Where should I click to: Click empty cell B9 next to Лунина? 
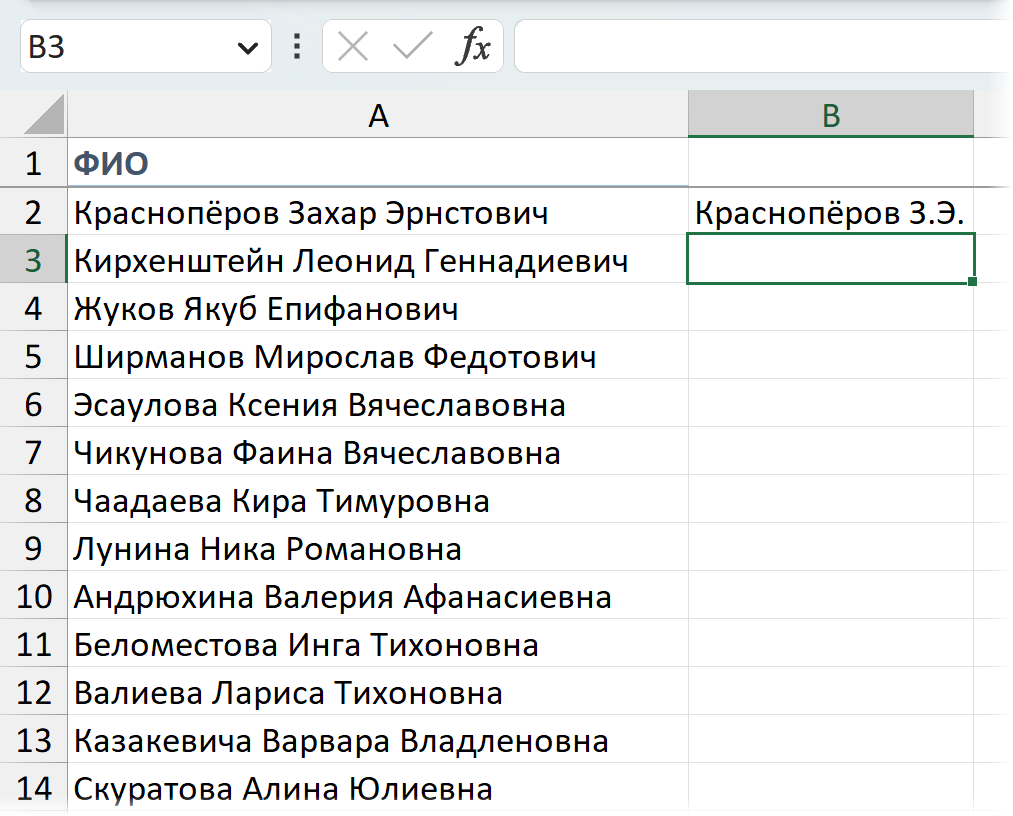click(x=831, y=548)
